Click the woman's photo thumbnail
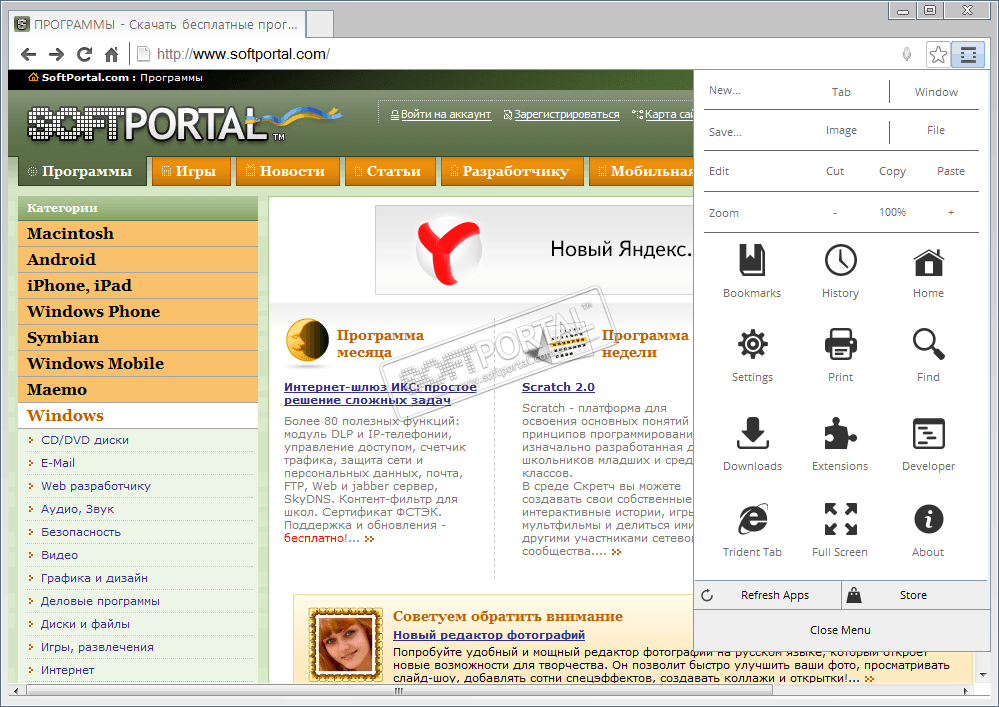Screen dimensions: 999x707 click(x=346, y=645)
